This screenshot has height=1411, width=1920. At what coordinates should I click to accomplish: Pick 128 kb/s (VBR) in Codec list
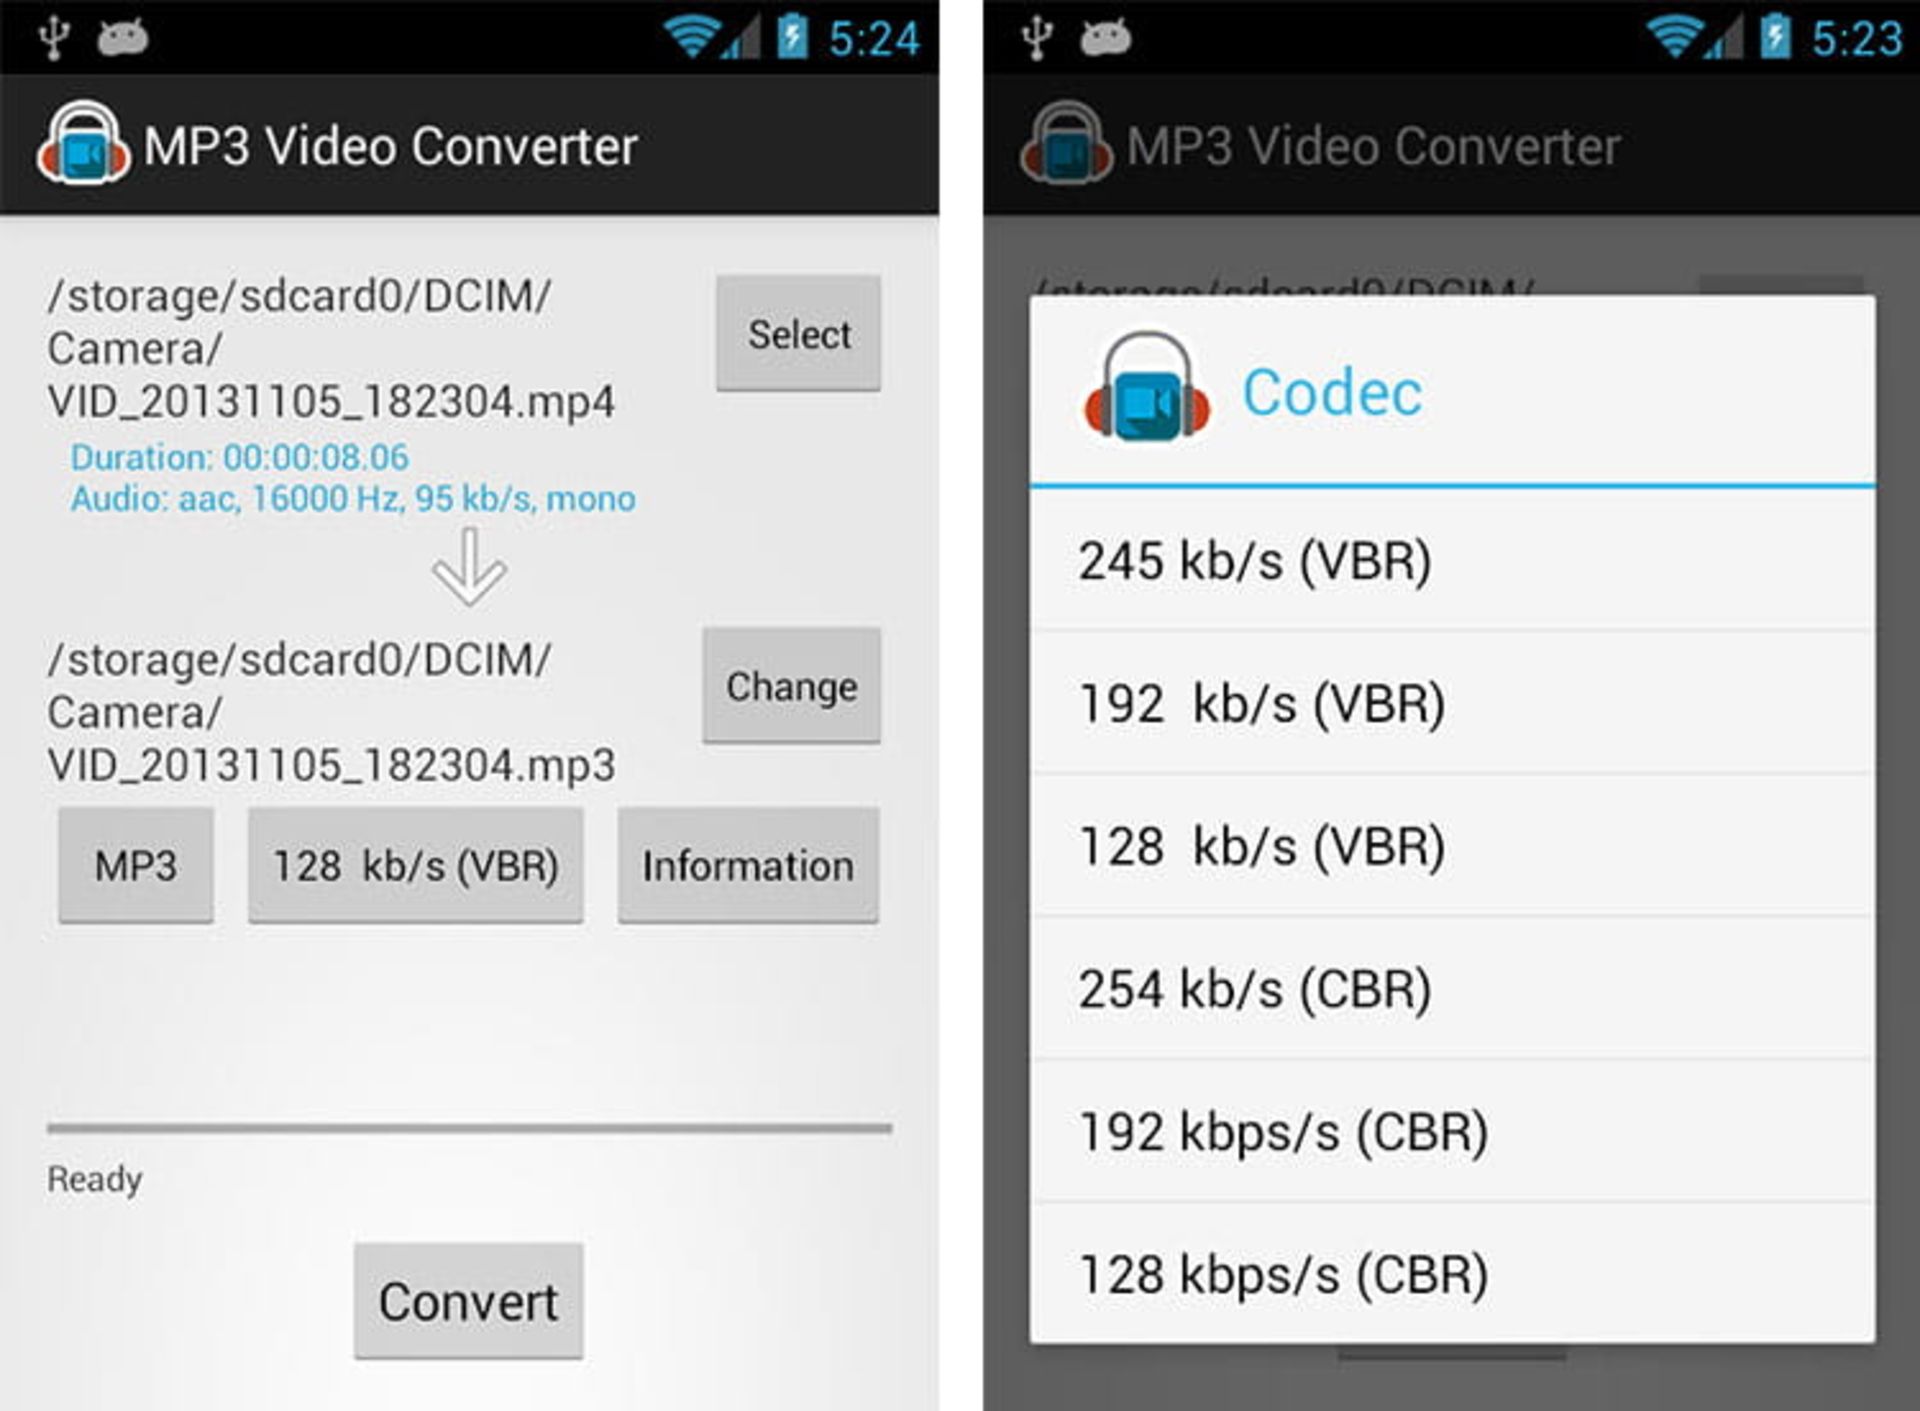pyautogui.click(x=1452, y=846)
